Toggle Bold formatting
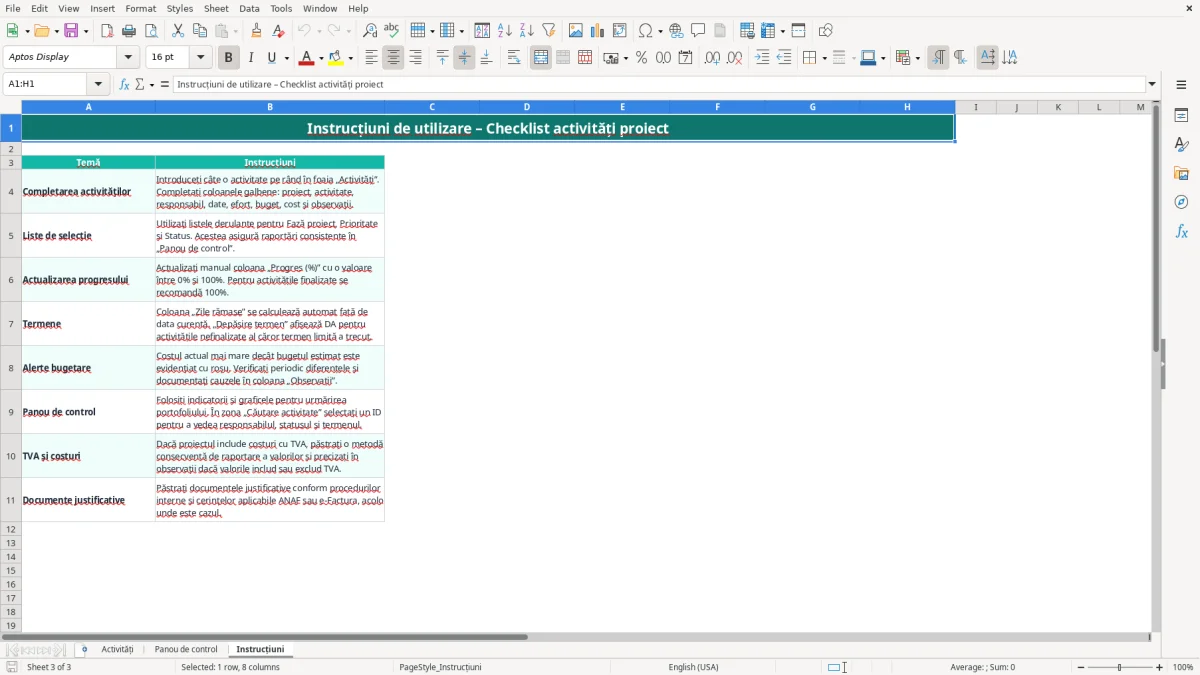The width and height of the screenshot is (1200, 675). [229, 58]
